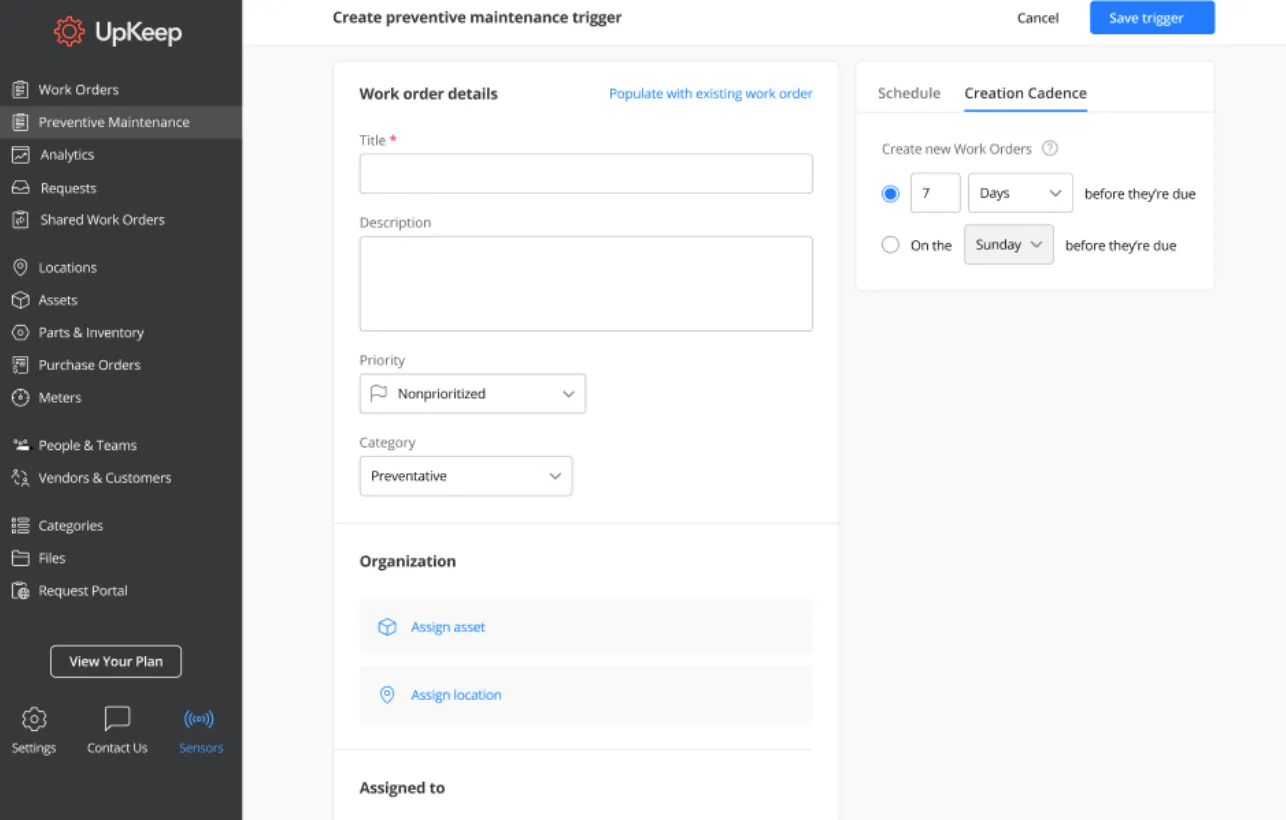Image resolution: width=1286 pixels, height=820 pixels.
Task: Click the help icon beside Create new Work Orders
Action: 1049,149
